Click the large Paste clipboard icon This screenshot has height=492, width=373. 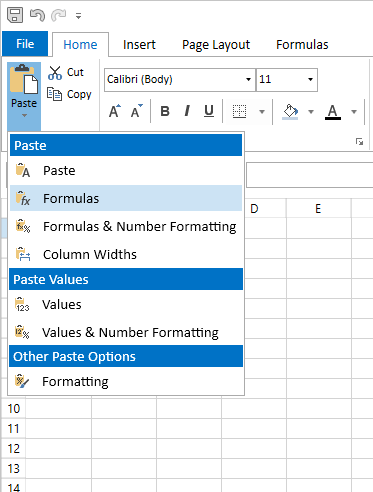24,80
